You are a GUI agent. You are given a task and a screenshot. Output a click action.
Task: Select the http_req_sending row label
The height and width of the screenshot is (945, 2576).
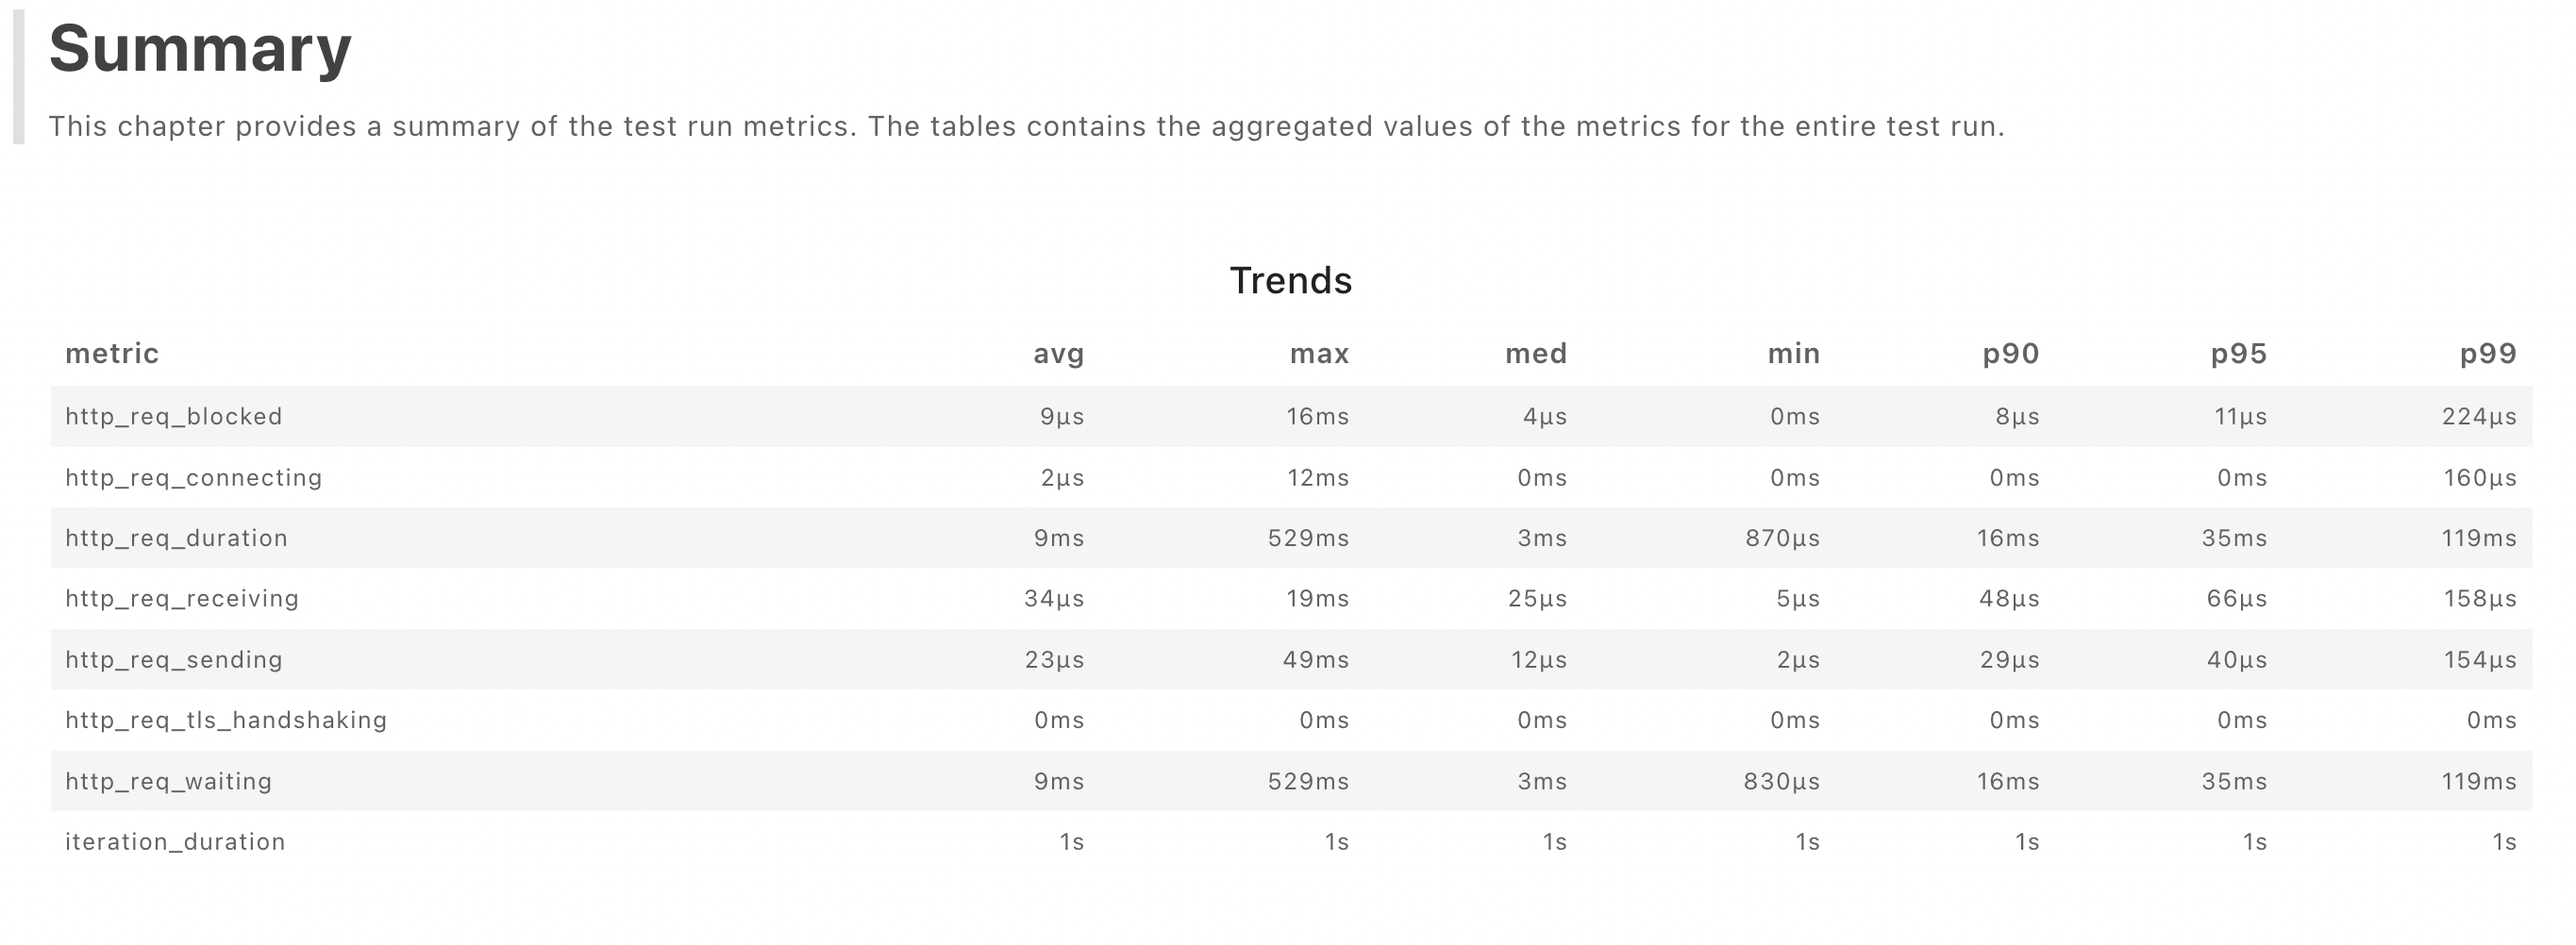[174, 660]
